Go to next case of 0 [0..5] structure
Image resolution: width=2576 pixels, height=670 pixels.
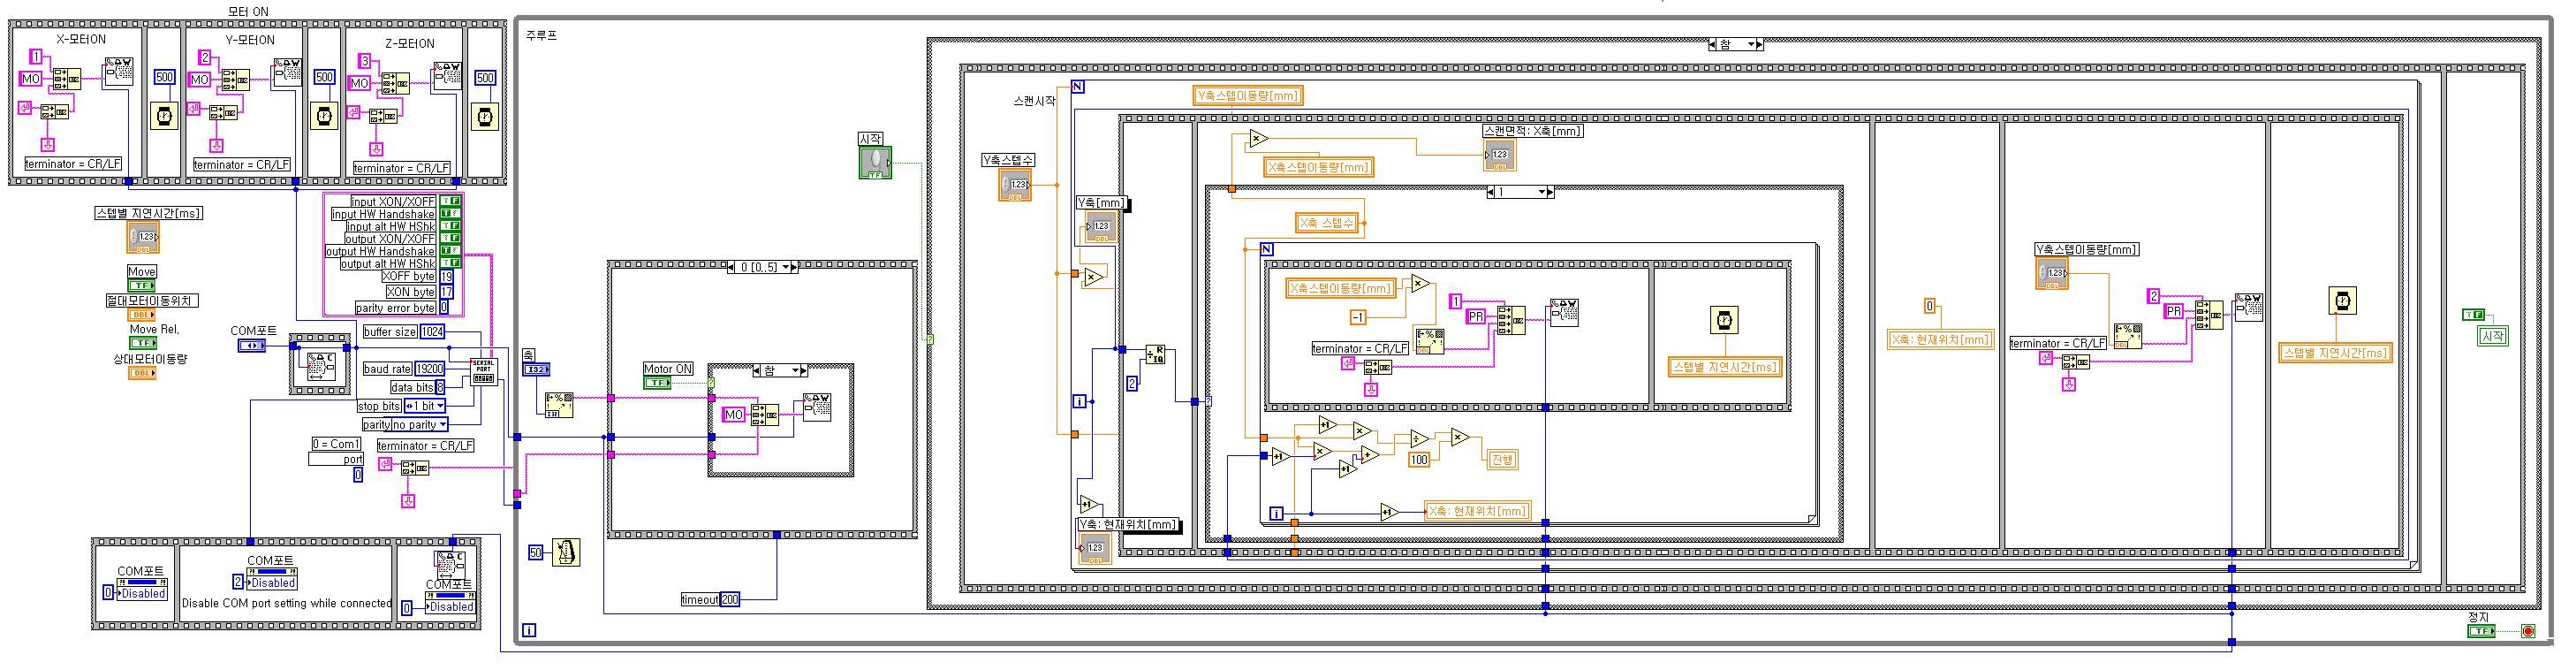pos(793,267)
